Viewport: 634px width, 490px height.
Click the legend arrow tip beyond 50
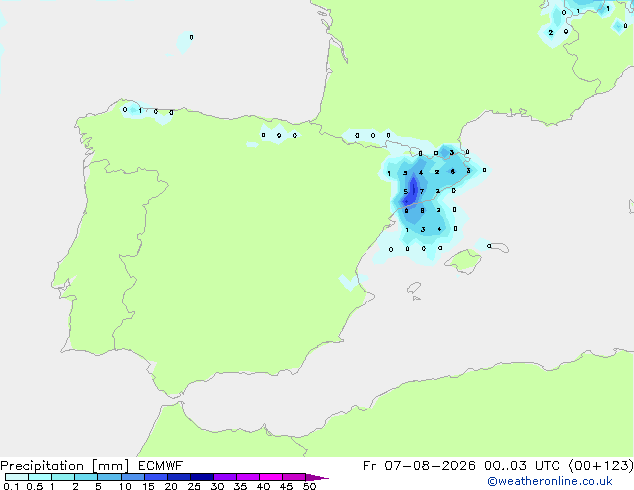pyautogui.click(x=318, y=477)
